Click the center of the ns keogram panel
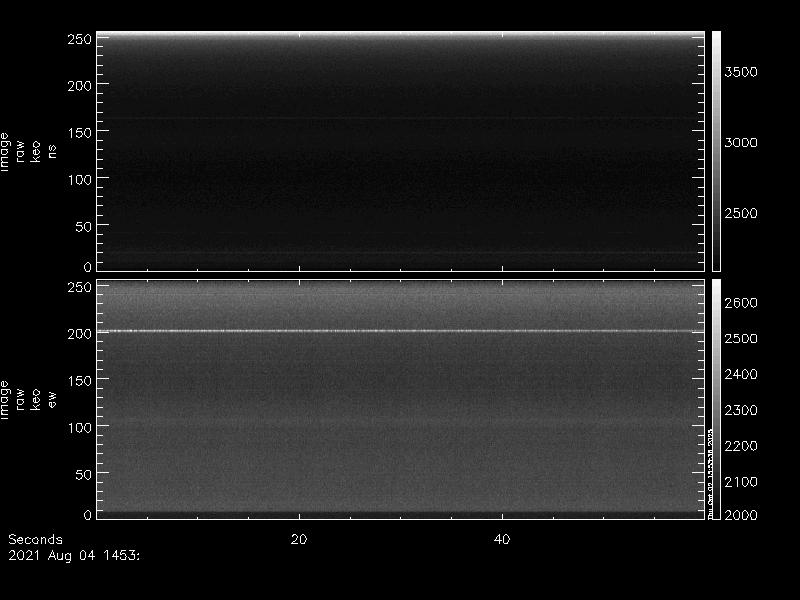Viewport: 800px width, 600px height. pyautogui.click(x=400, y=150)
